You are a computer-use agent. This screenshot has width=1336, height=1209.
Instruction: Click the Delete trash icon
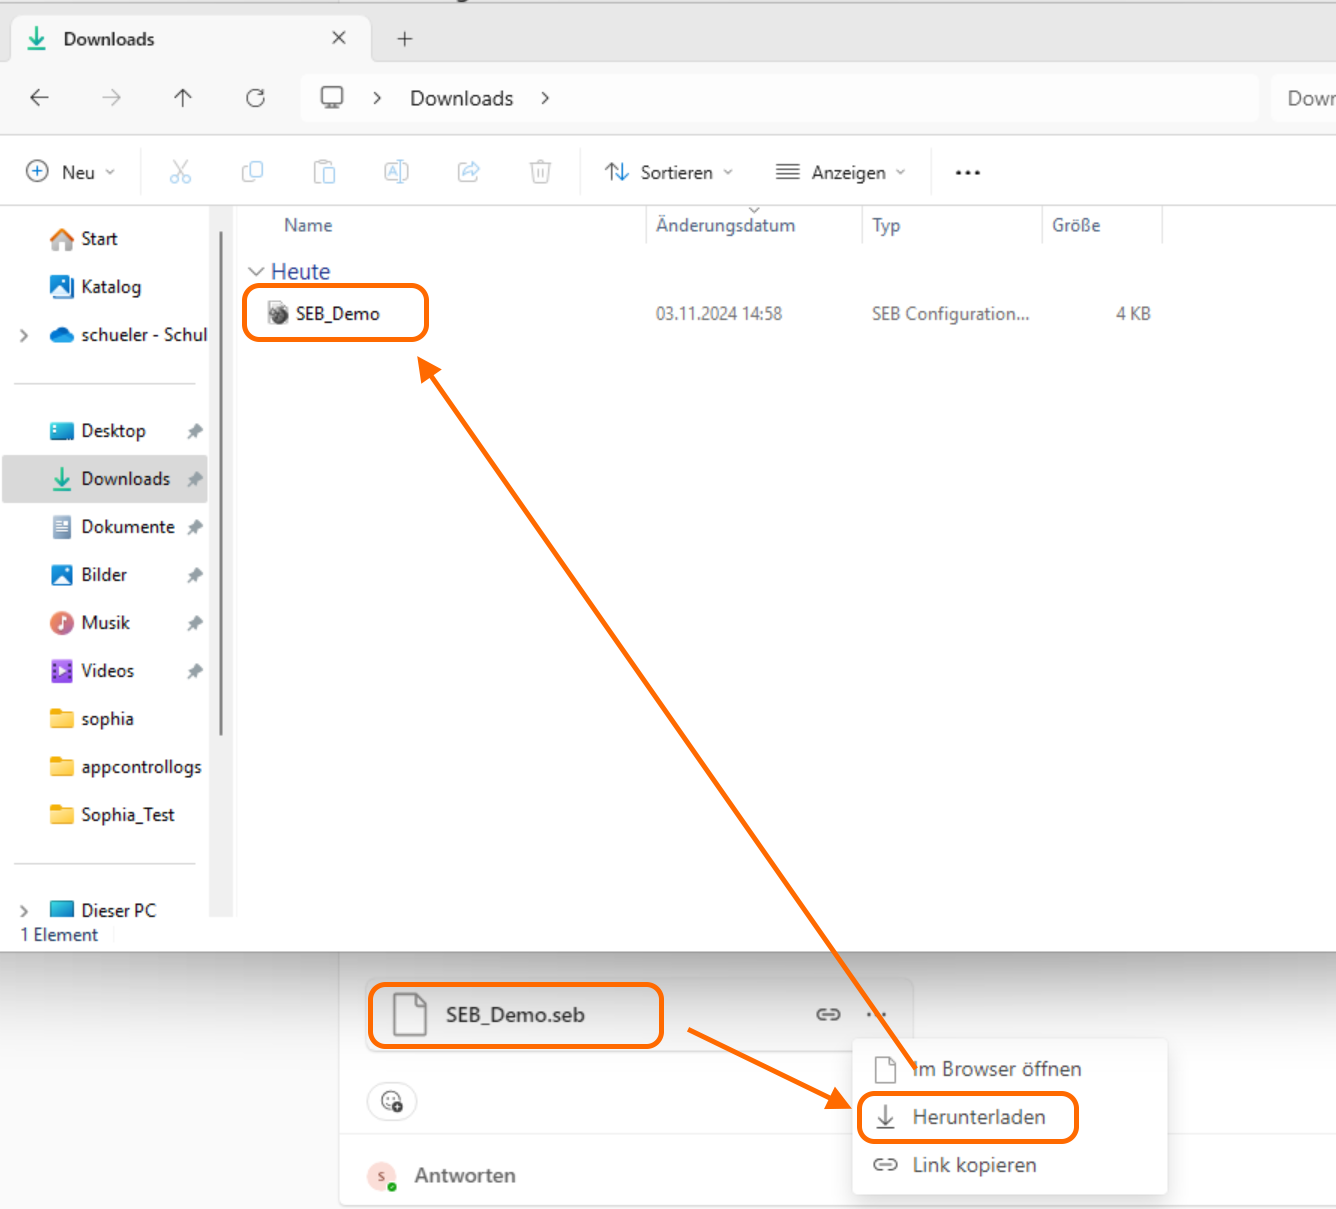click(540, 172)
